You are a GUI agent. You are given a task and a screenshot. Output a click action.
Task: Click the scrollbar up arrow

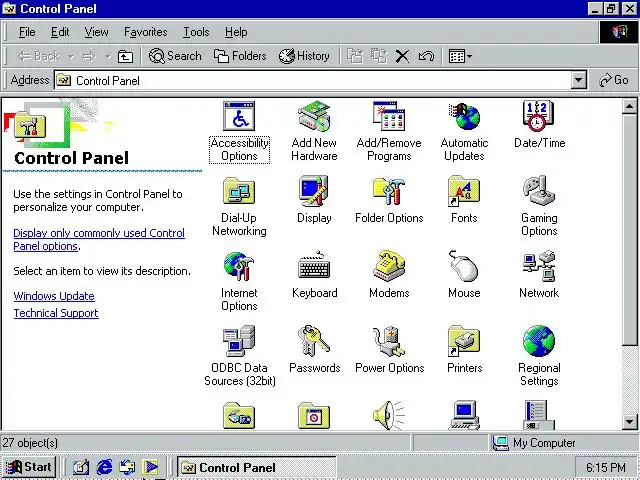[x=629, y=107]
